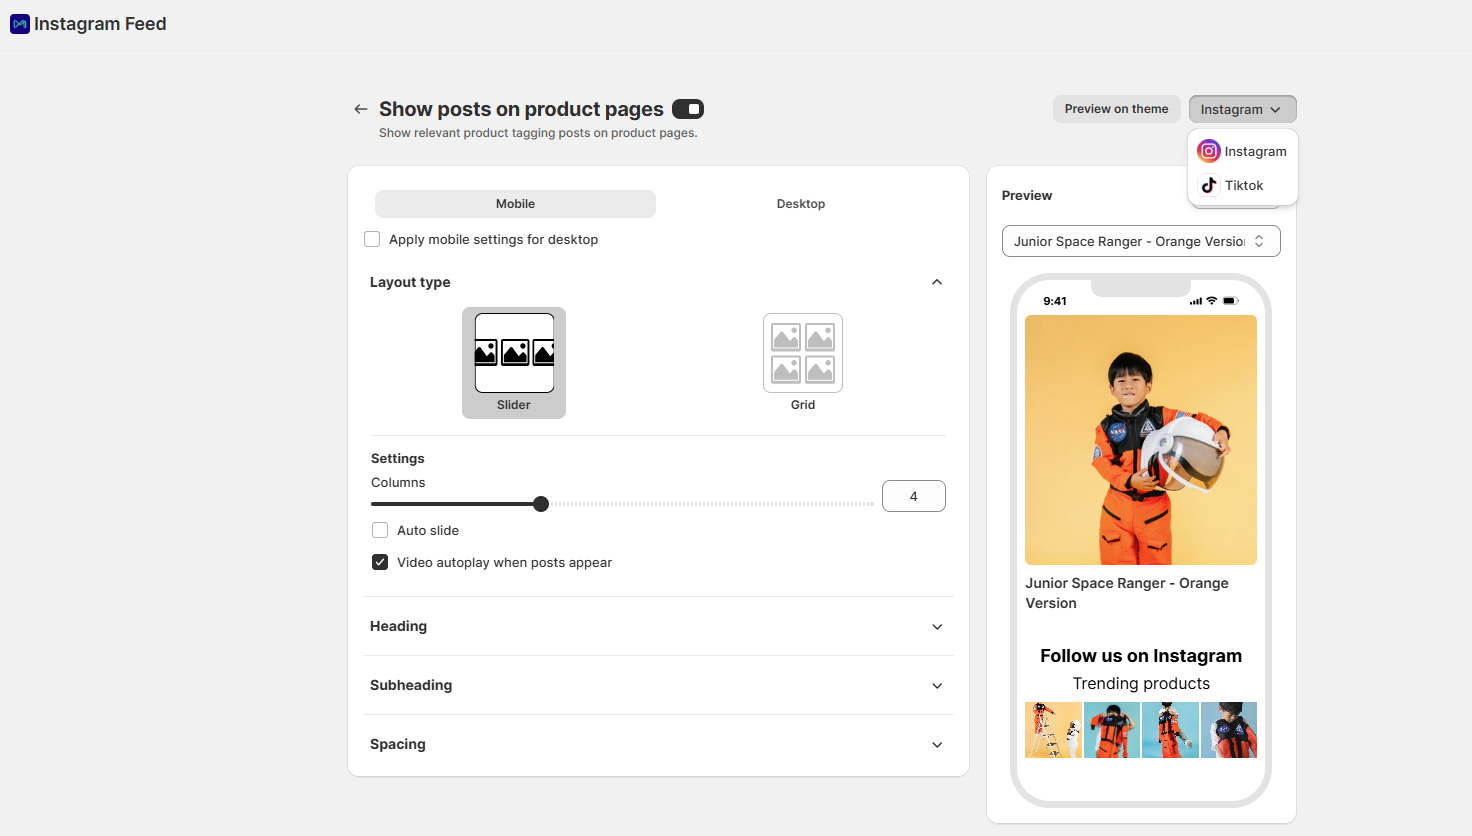Image resolution: width=1472 pixels, height=836 pixels.
Task: Switch to the Mobile tab
Action: pos(515,204)
